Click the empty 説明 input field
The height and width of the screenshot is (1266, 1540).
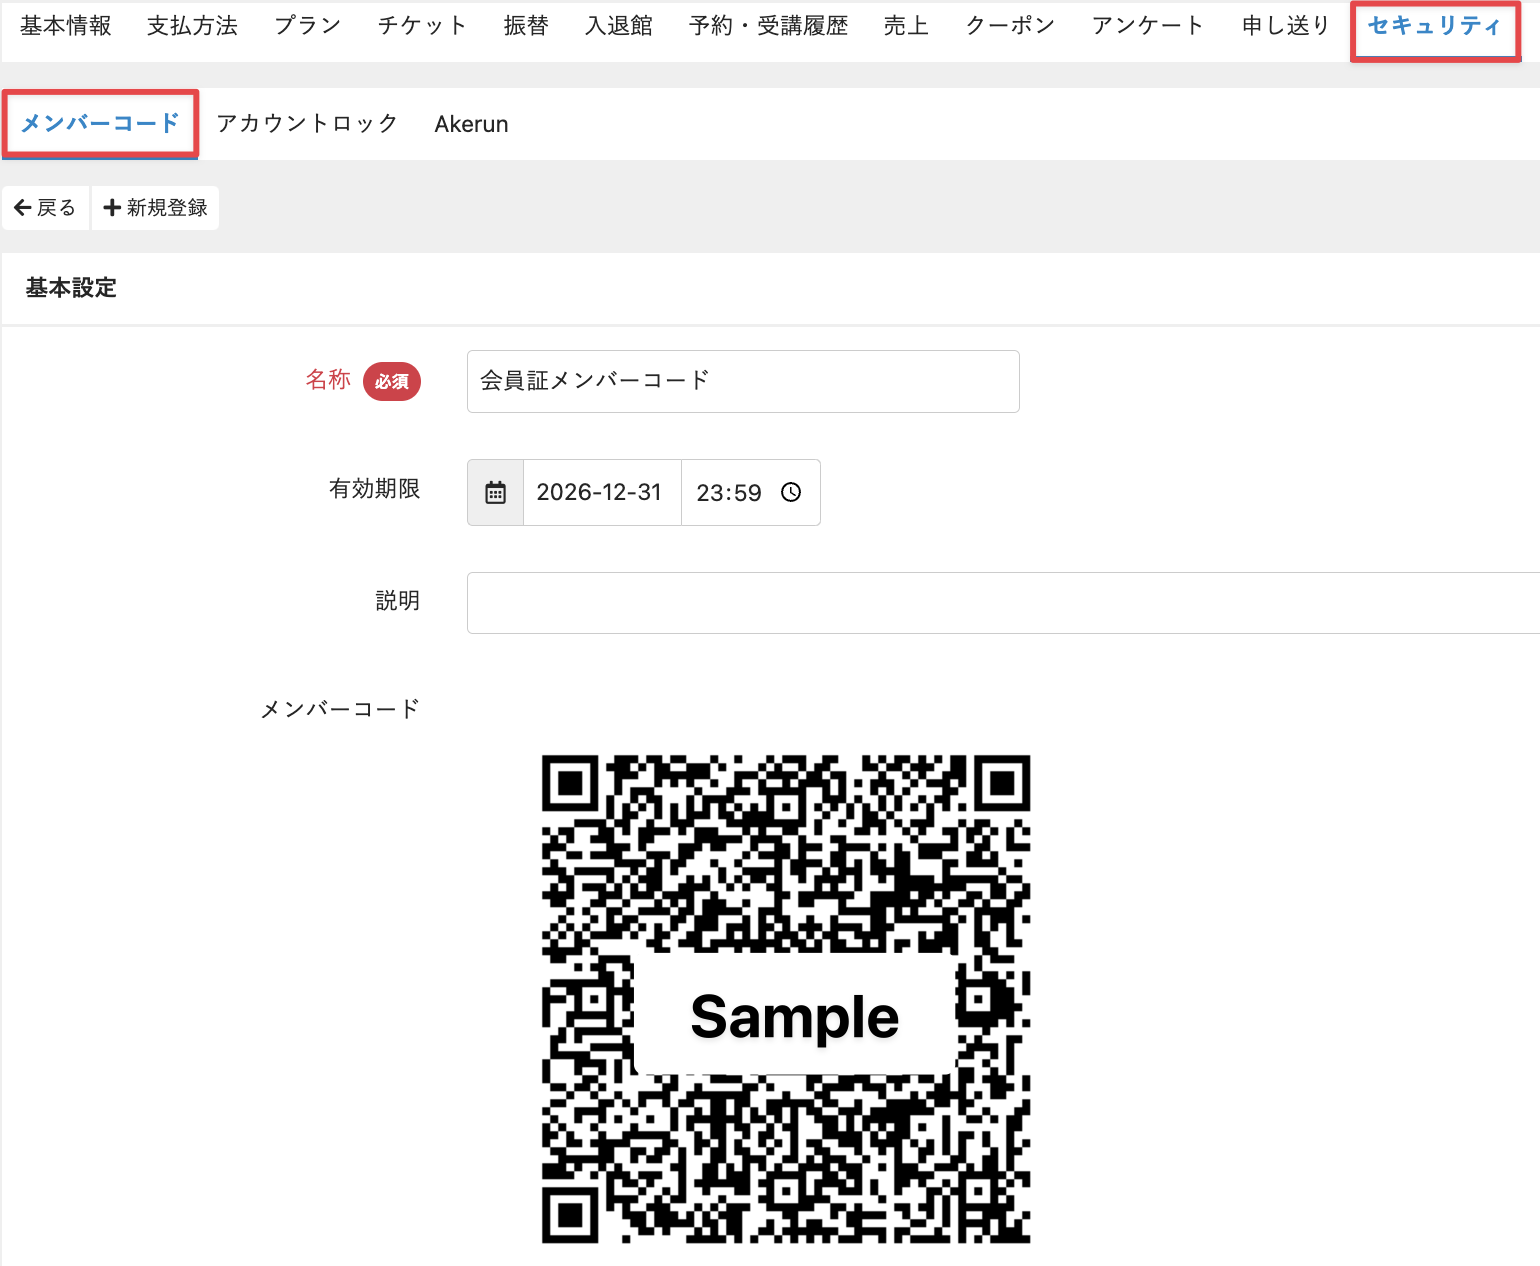[x=1000, y=603]
